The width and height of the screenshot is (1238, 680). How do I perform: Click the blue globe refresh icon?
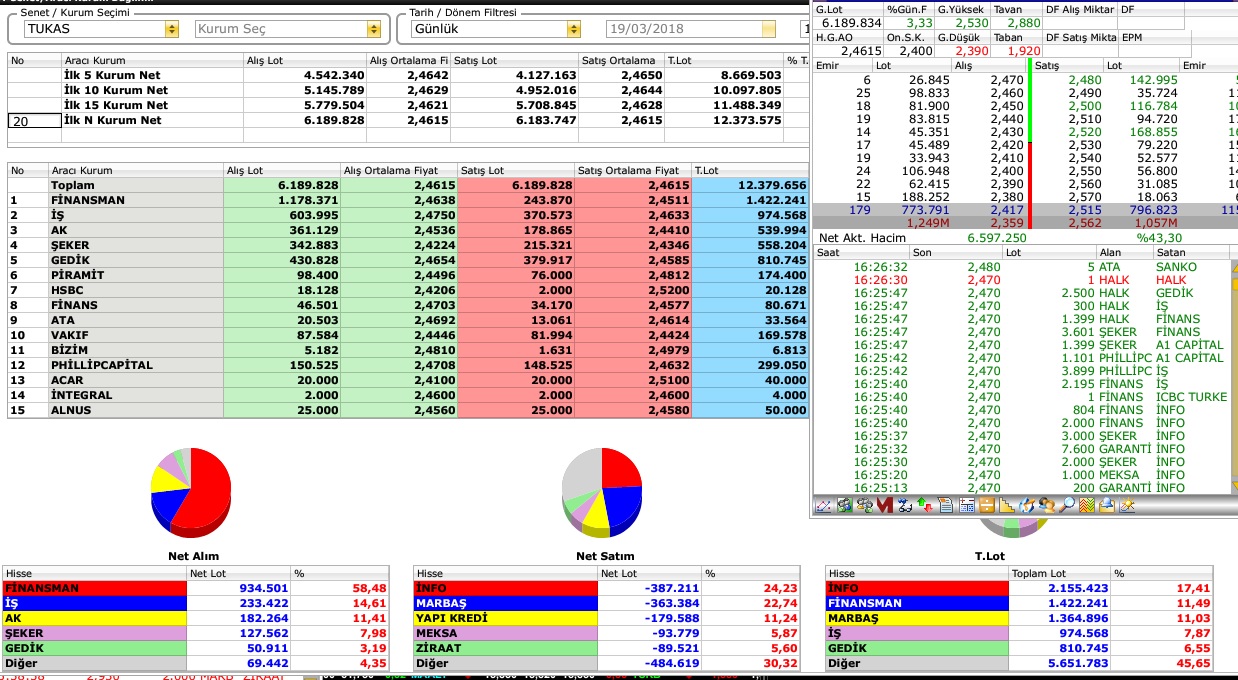1027,506
